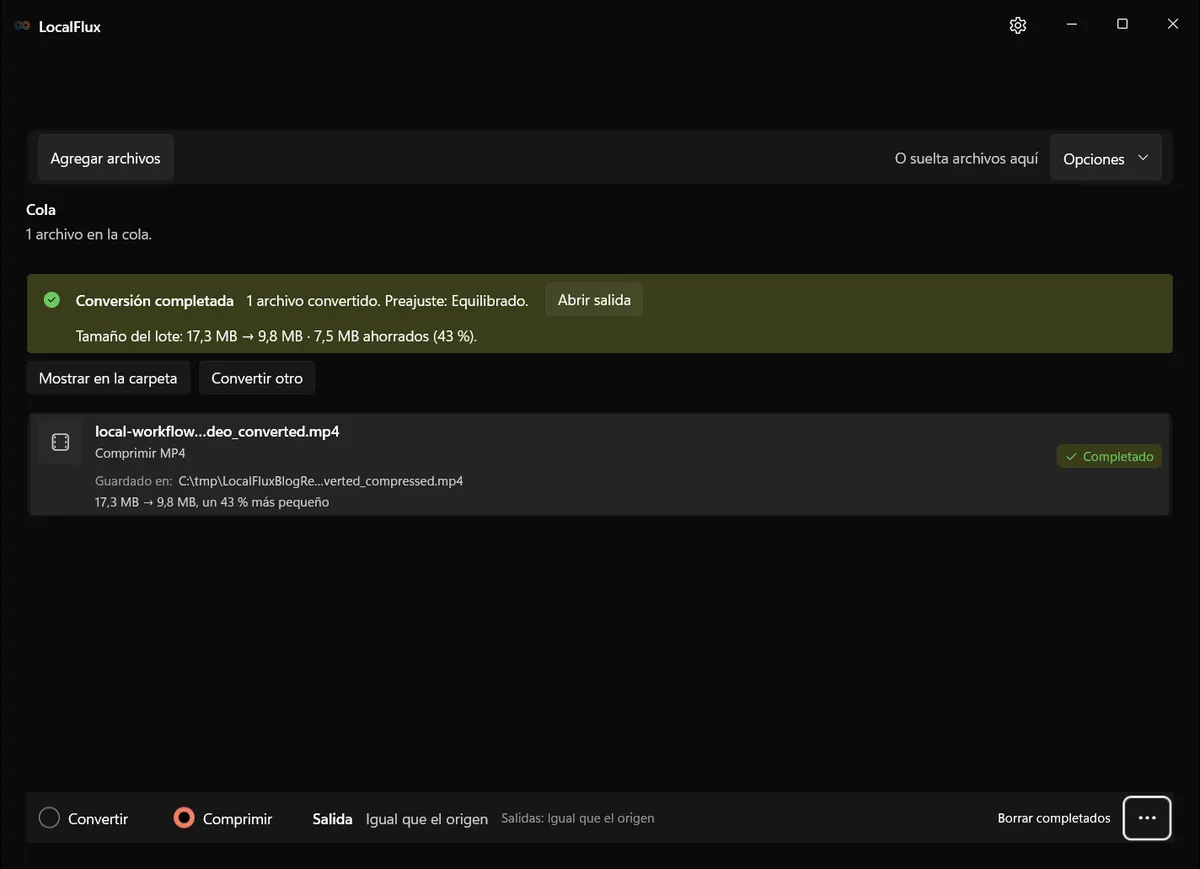Click the chevron arrow beside Opciones

point(1143,158)
